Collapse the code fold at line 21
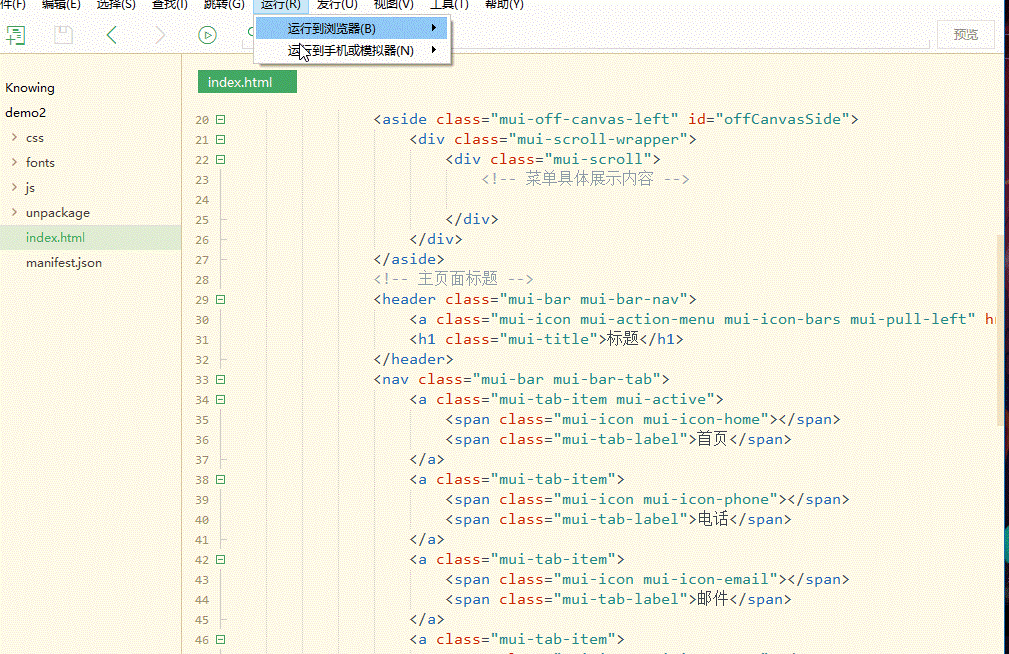1009x654 pixels. click(x=220, y=140)
